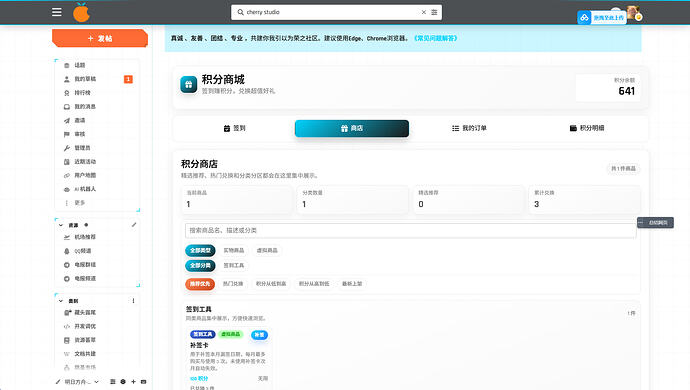The width and height of the screenshot is (690, 390).
Task: Click the pencil edit icon in 资源 section
Action: click(134, 225)
